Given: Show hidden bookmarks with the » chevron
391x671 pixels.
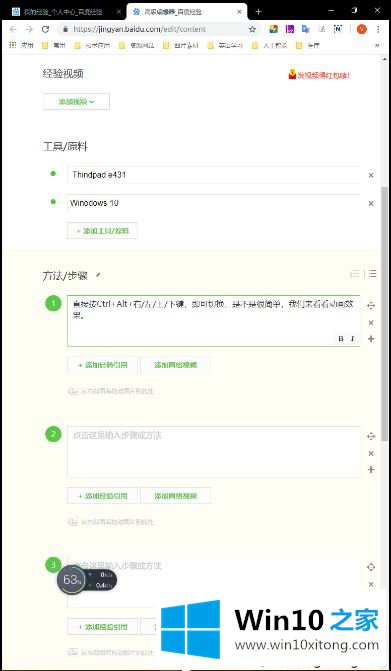Looking at the screenshot, I should click(x=377, y=45).
